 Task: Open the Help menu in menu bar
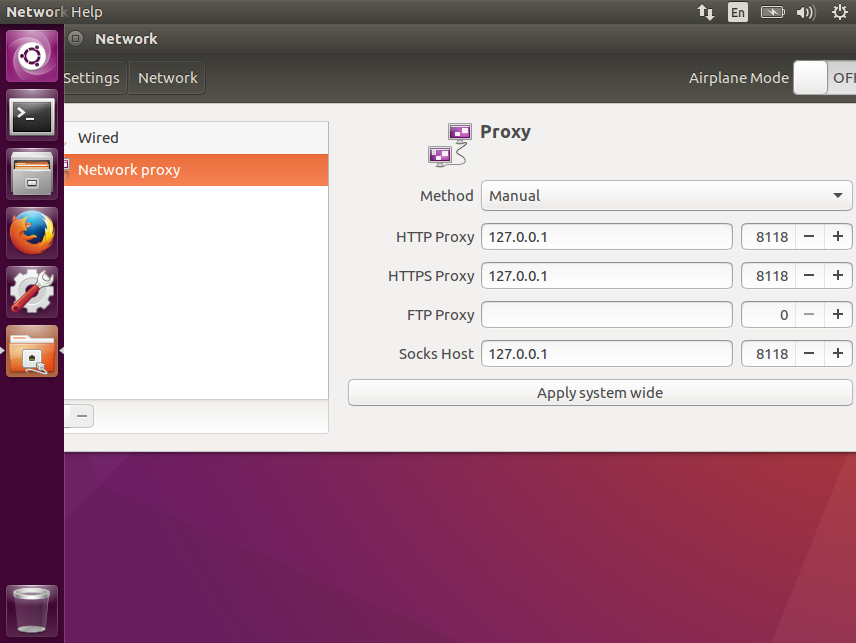87,11
